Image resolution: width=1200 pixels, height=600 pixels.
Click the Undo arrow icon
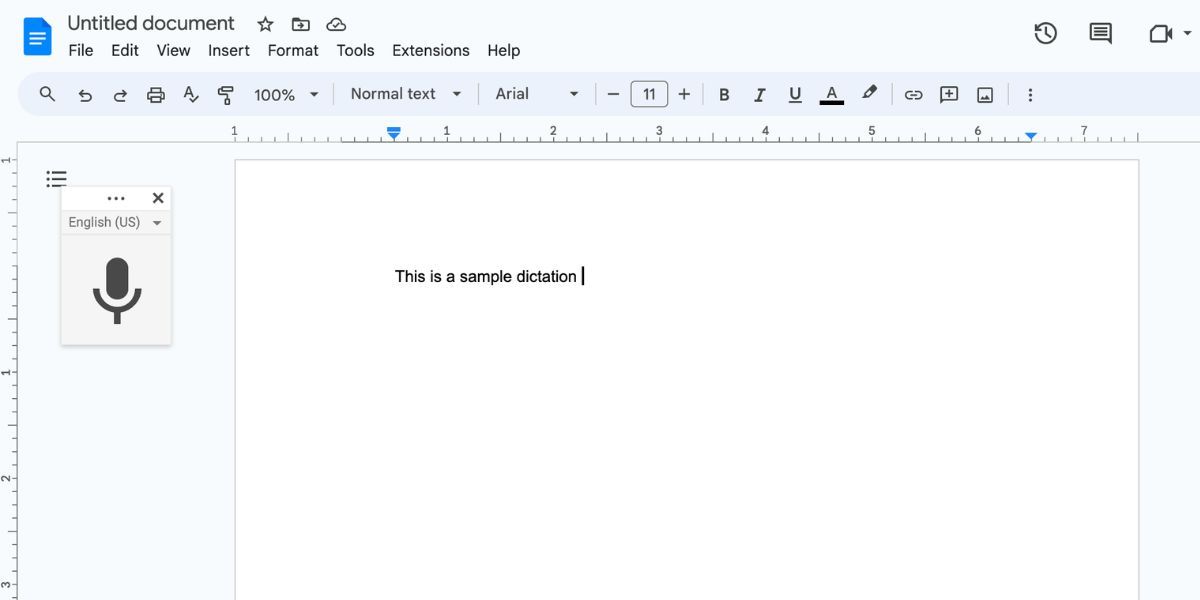85,95
